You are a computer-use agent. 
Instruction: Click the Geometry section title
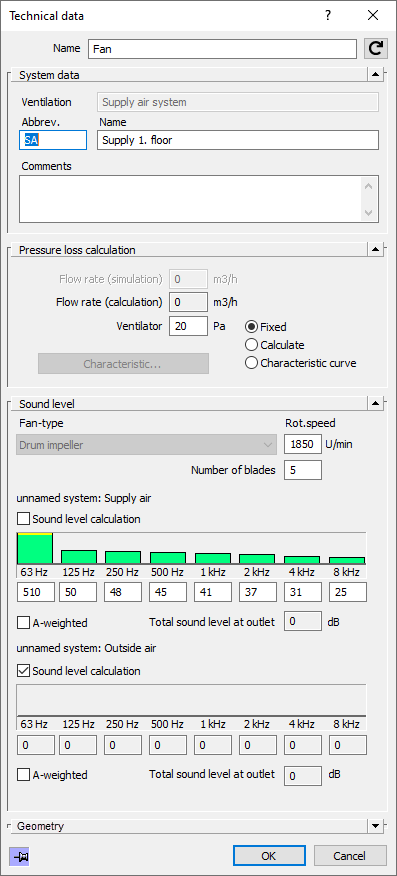[40, 826]
